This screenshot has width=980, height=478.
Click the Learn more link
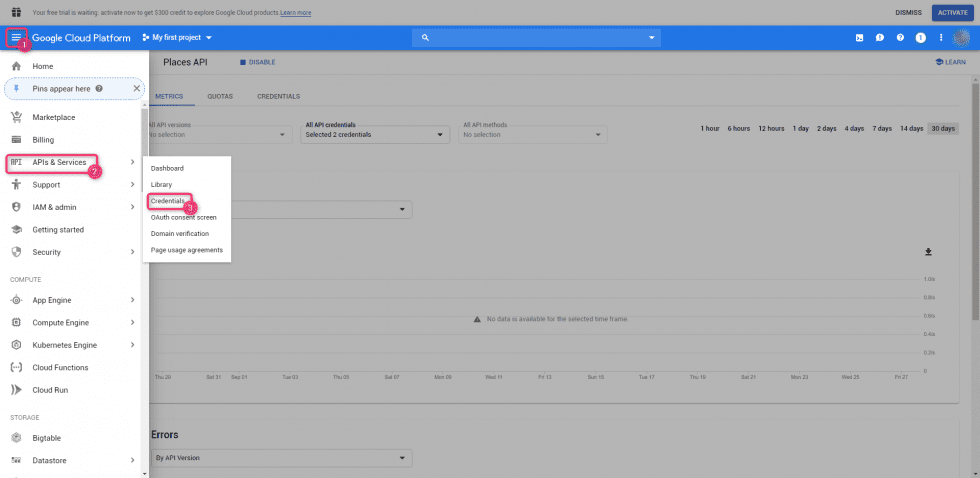click(296, 12)
